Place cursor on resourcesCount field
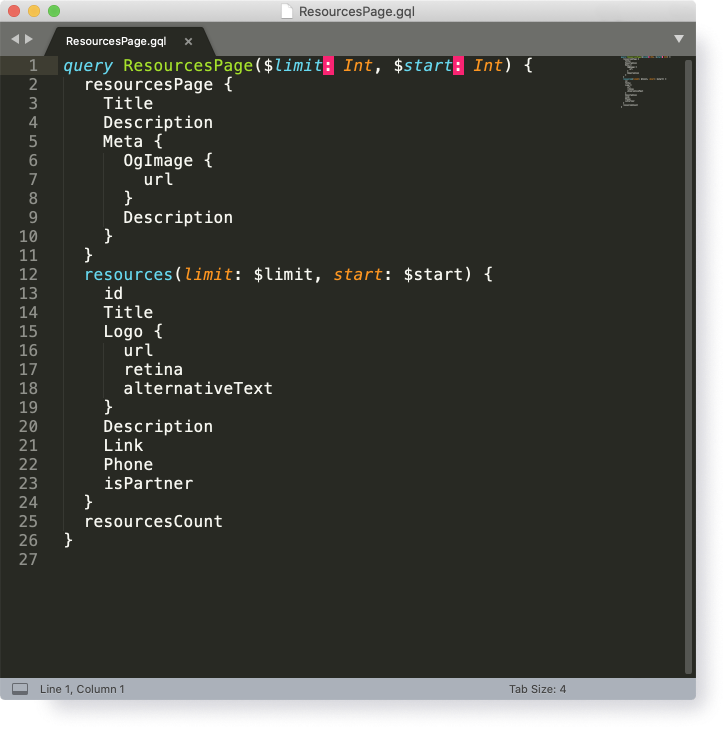726x730 pixels. click(x=153, y=521)
